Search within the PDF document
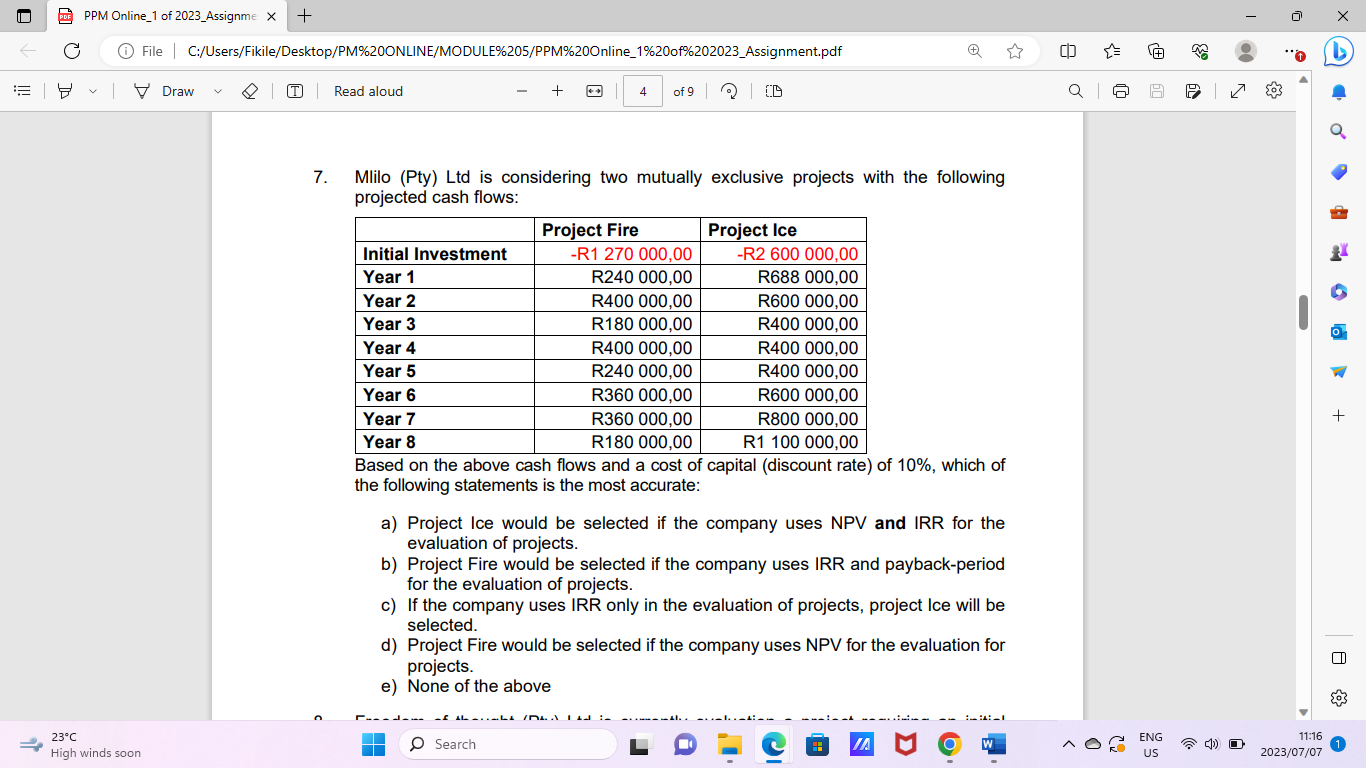 click(1076, 91)
